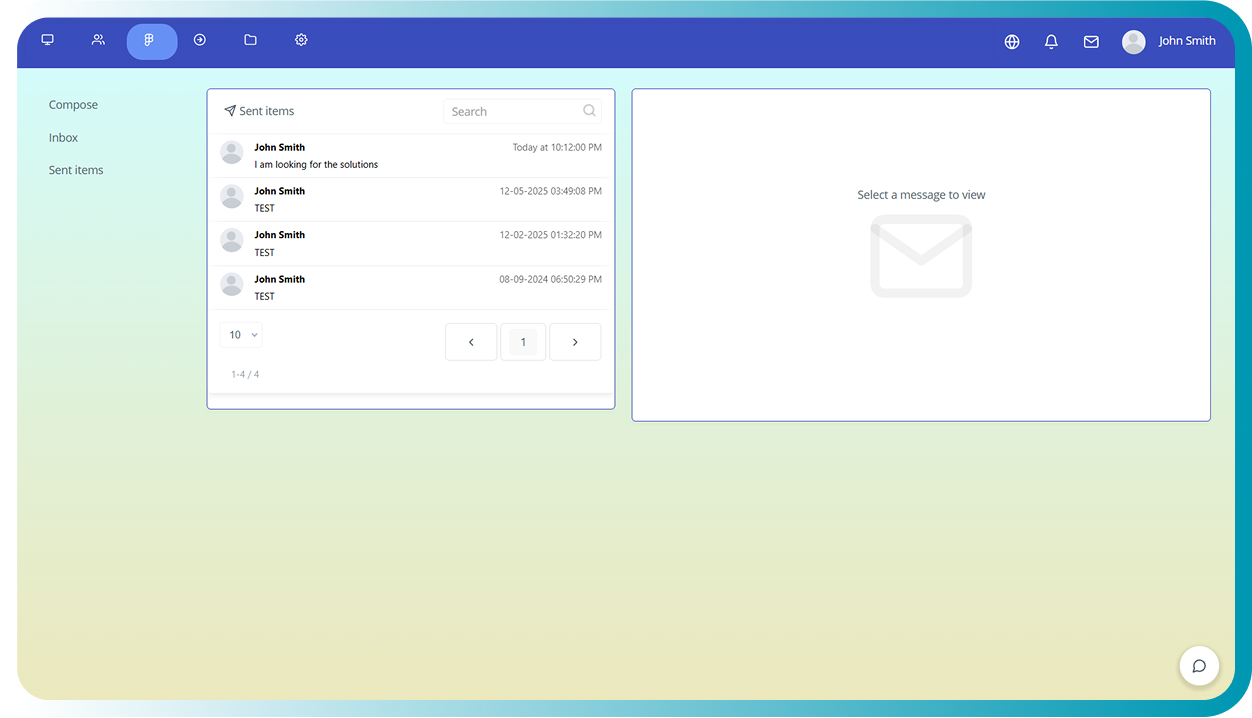Select page 1 in pagination
1252x718 pixels.
coord(523,342)
